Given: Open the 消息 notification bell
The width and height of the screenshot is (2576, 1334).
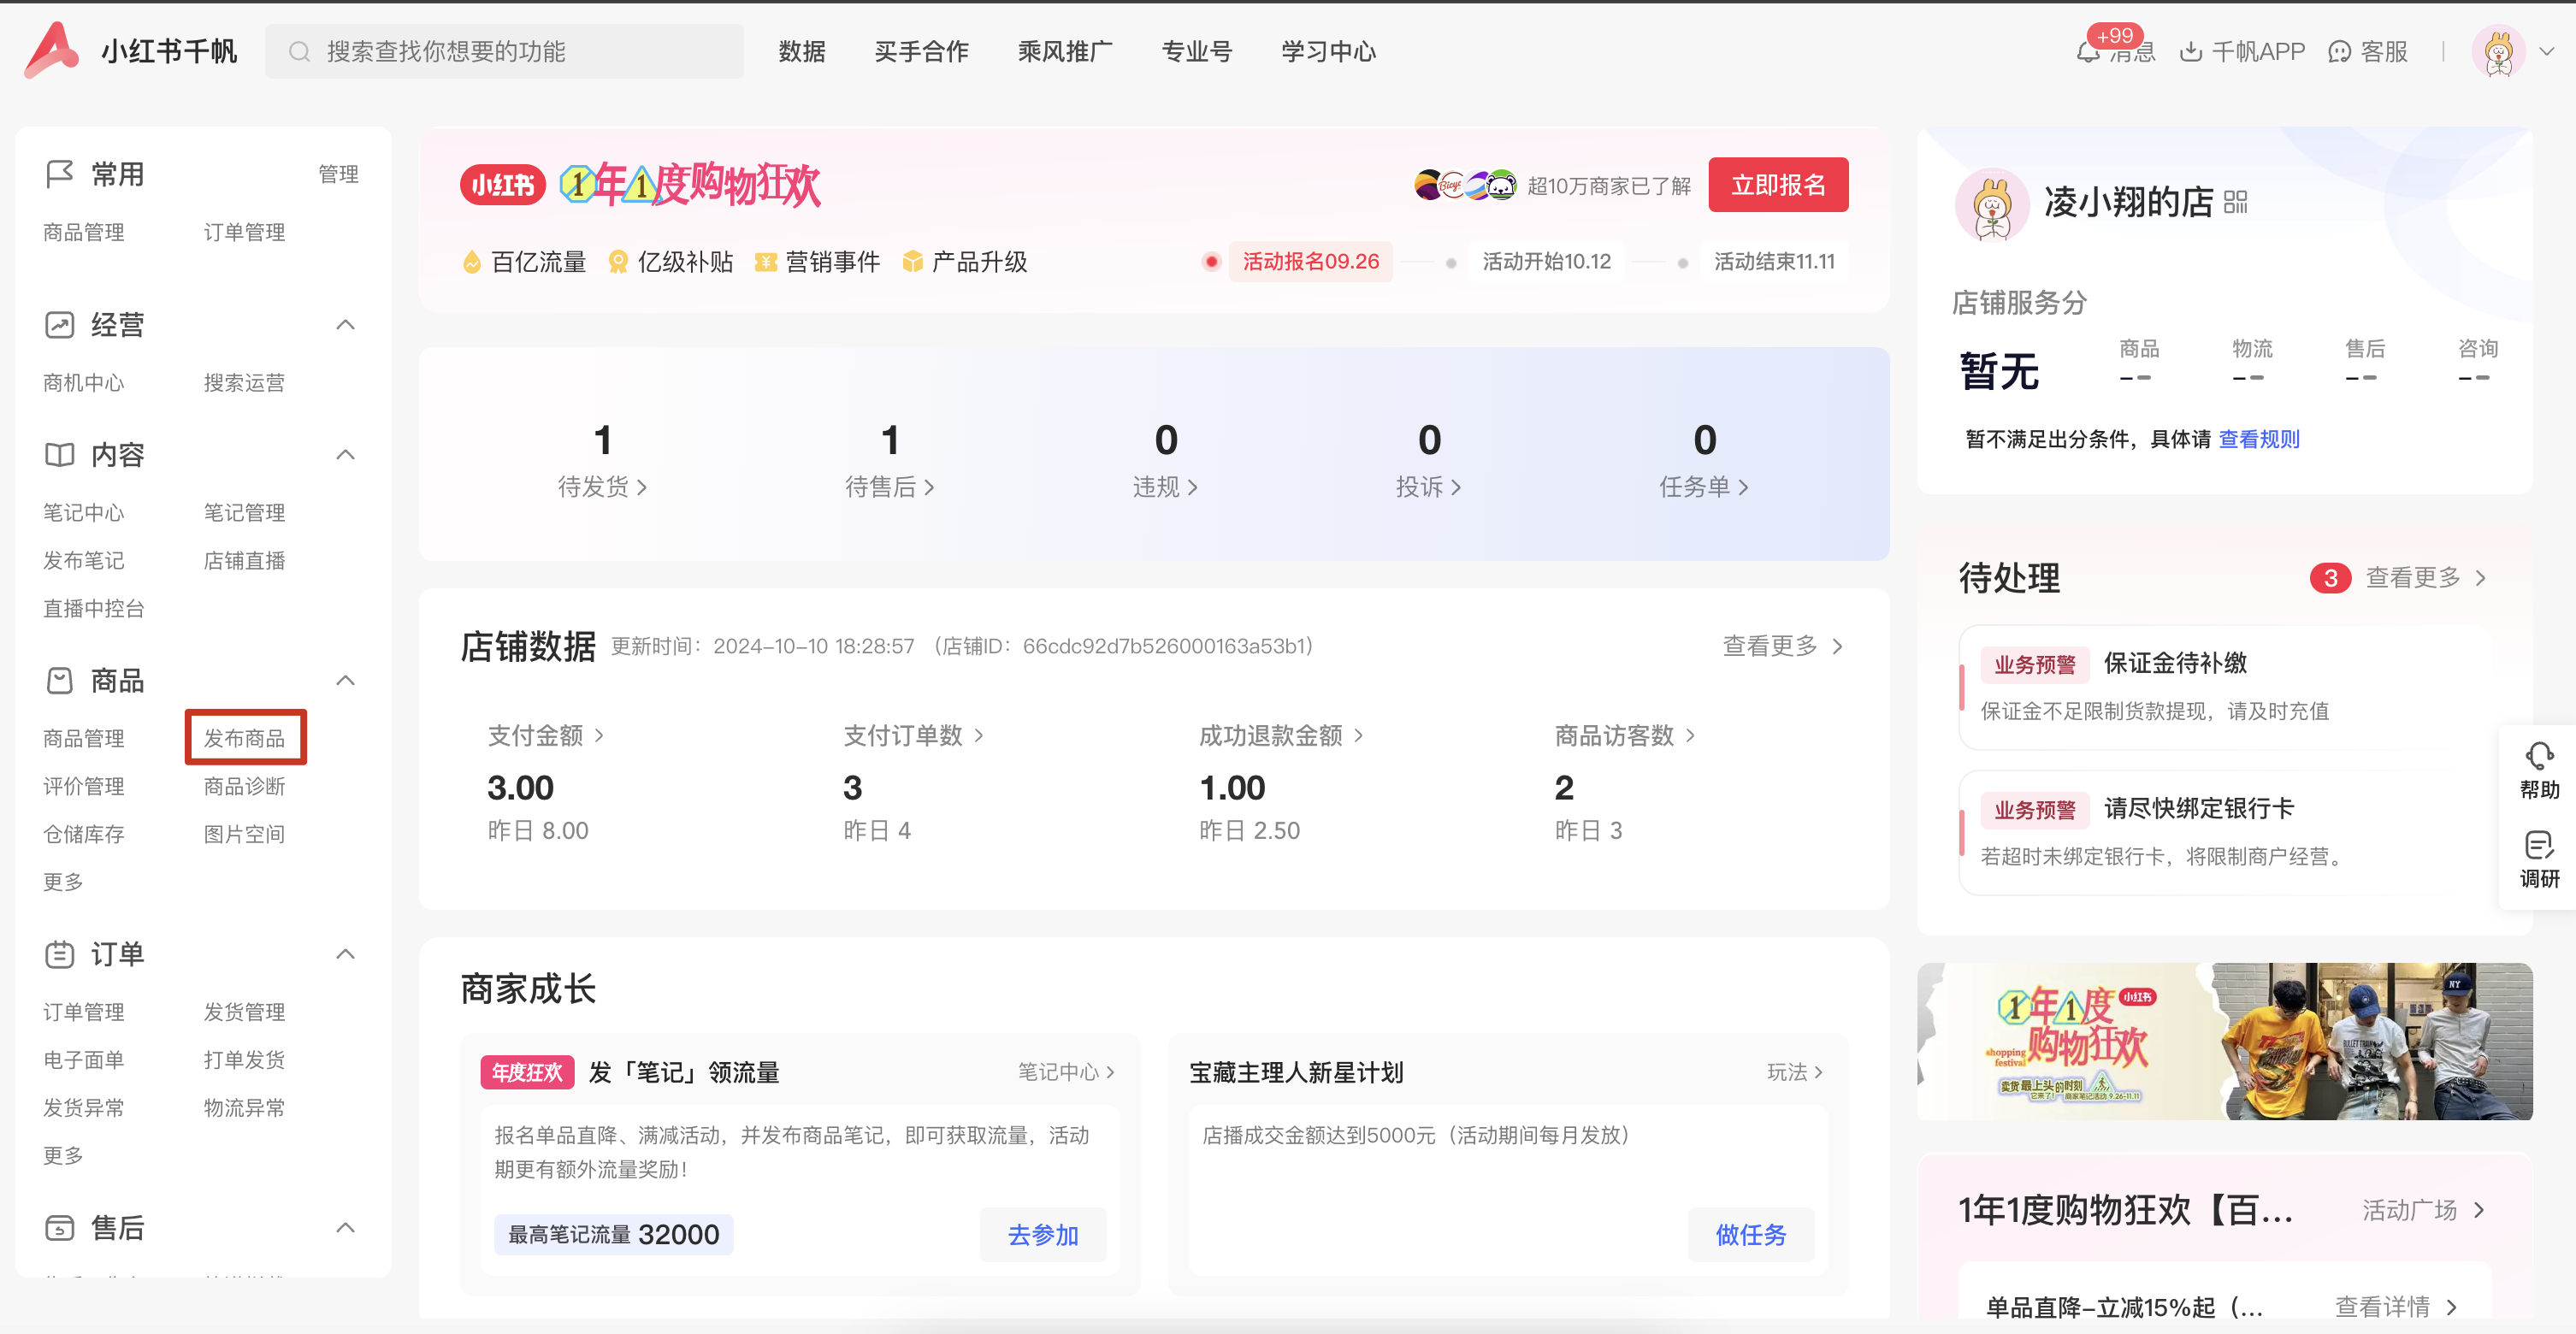Looking at the screenshot, I should click(2088, 52).
